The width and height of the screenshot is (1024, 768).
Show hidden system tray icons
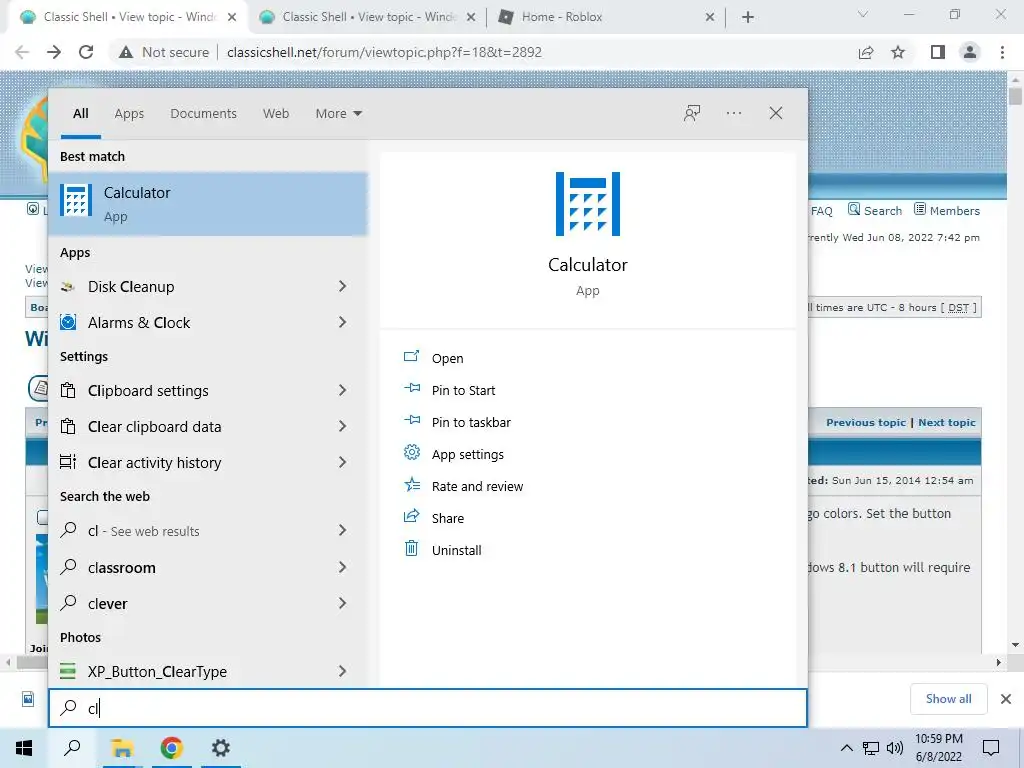(x=846, y=748)
